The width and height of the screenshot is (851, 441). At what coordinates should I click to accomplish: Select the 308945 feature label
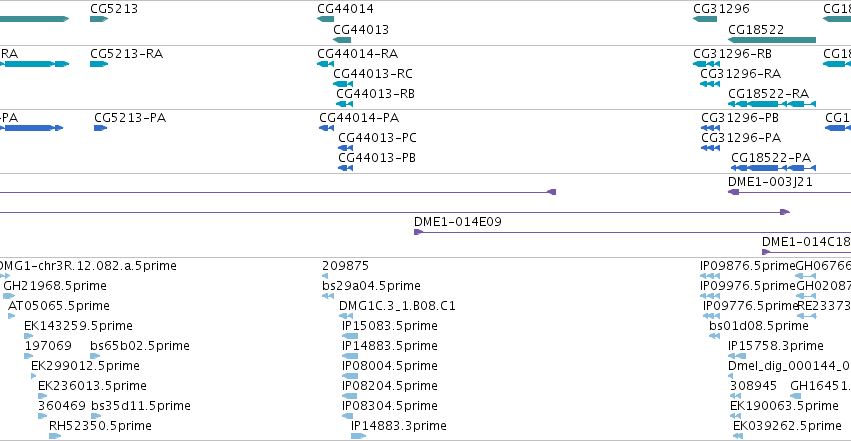click(753, 386)
